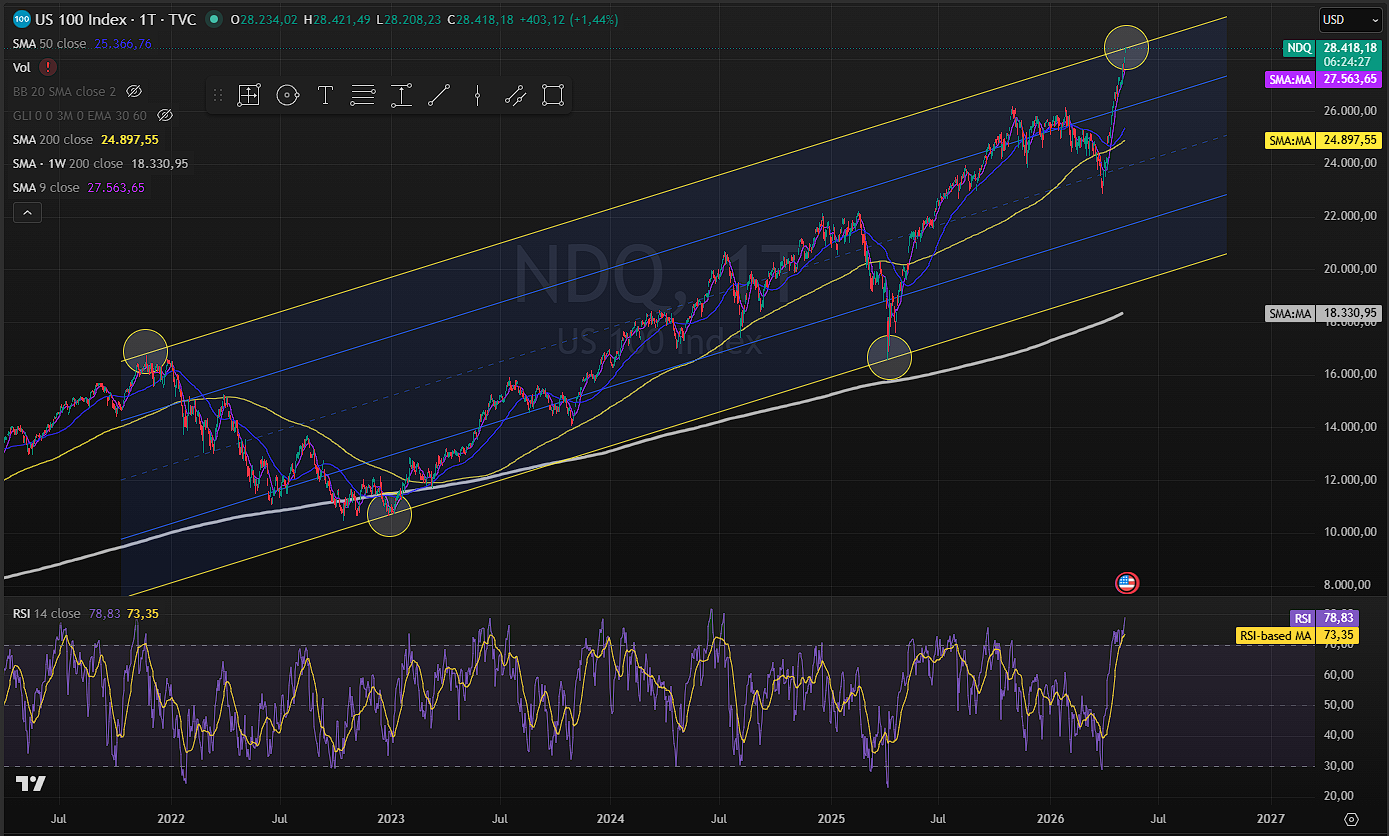Click the SMA 50 value 25.366,76
Viewport: 1389px width, 836px height.
[123, 43]
